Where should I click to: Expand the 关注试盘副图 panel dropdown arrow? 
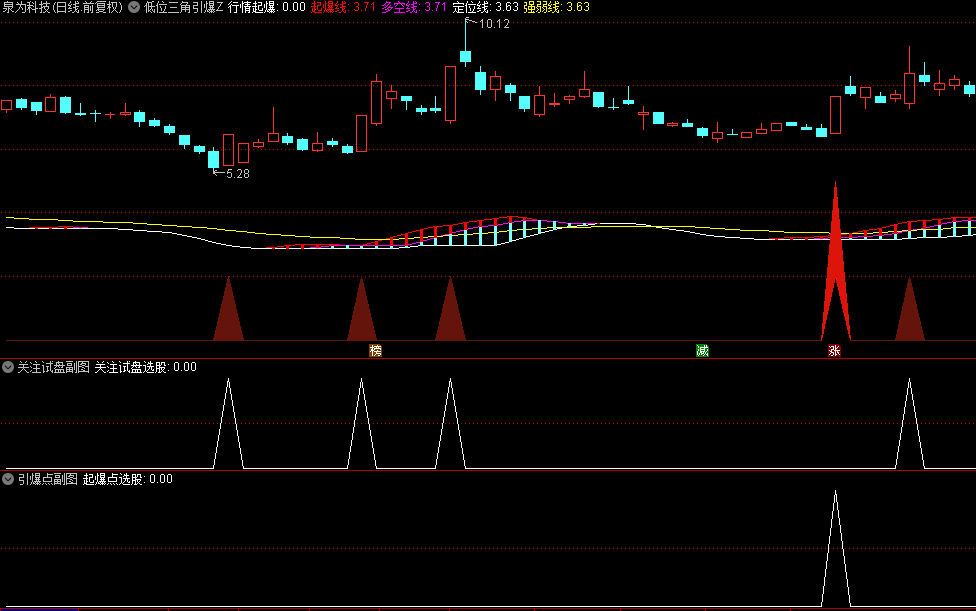pyautogui.click(x=8, y=367)
